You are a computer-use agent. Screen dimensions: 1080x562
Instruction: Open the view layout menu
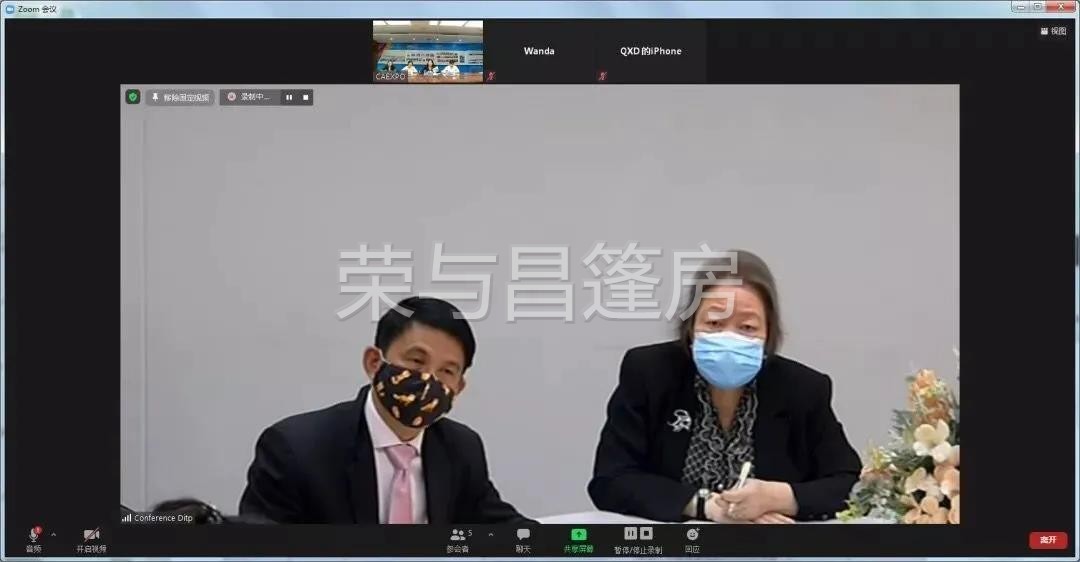[1053, 31]
